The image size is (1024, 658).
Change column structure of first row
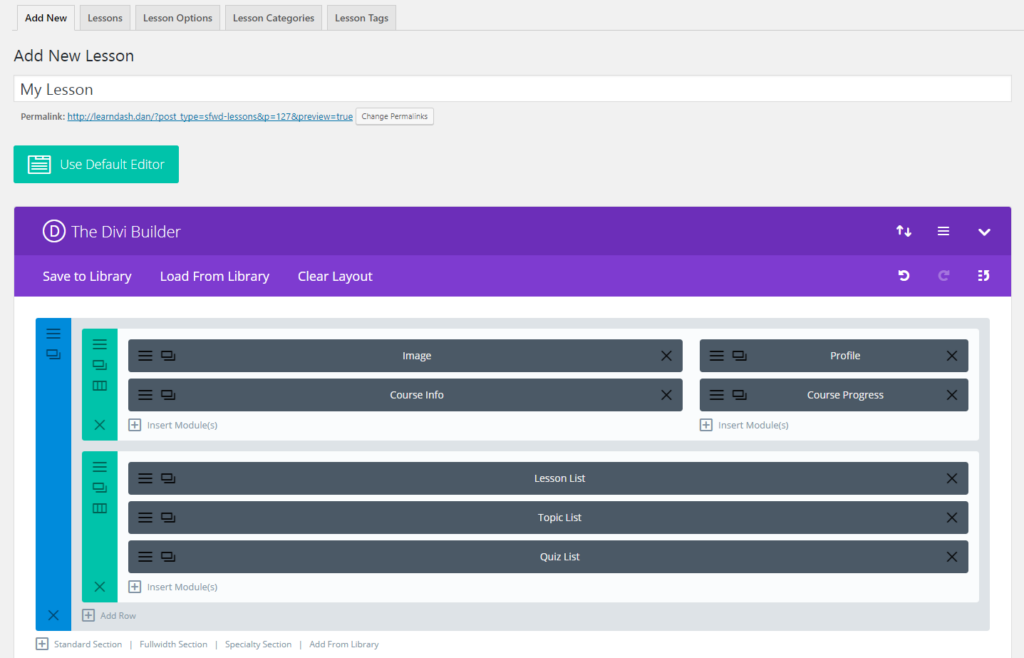point(99,386)
